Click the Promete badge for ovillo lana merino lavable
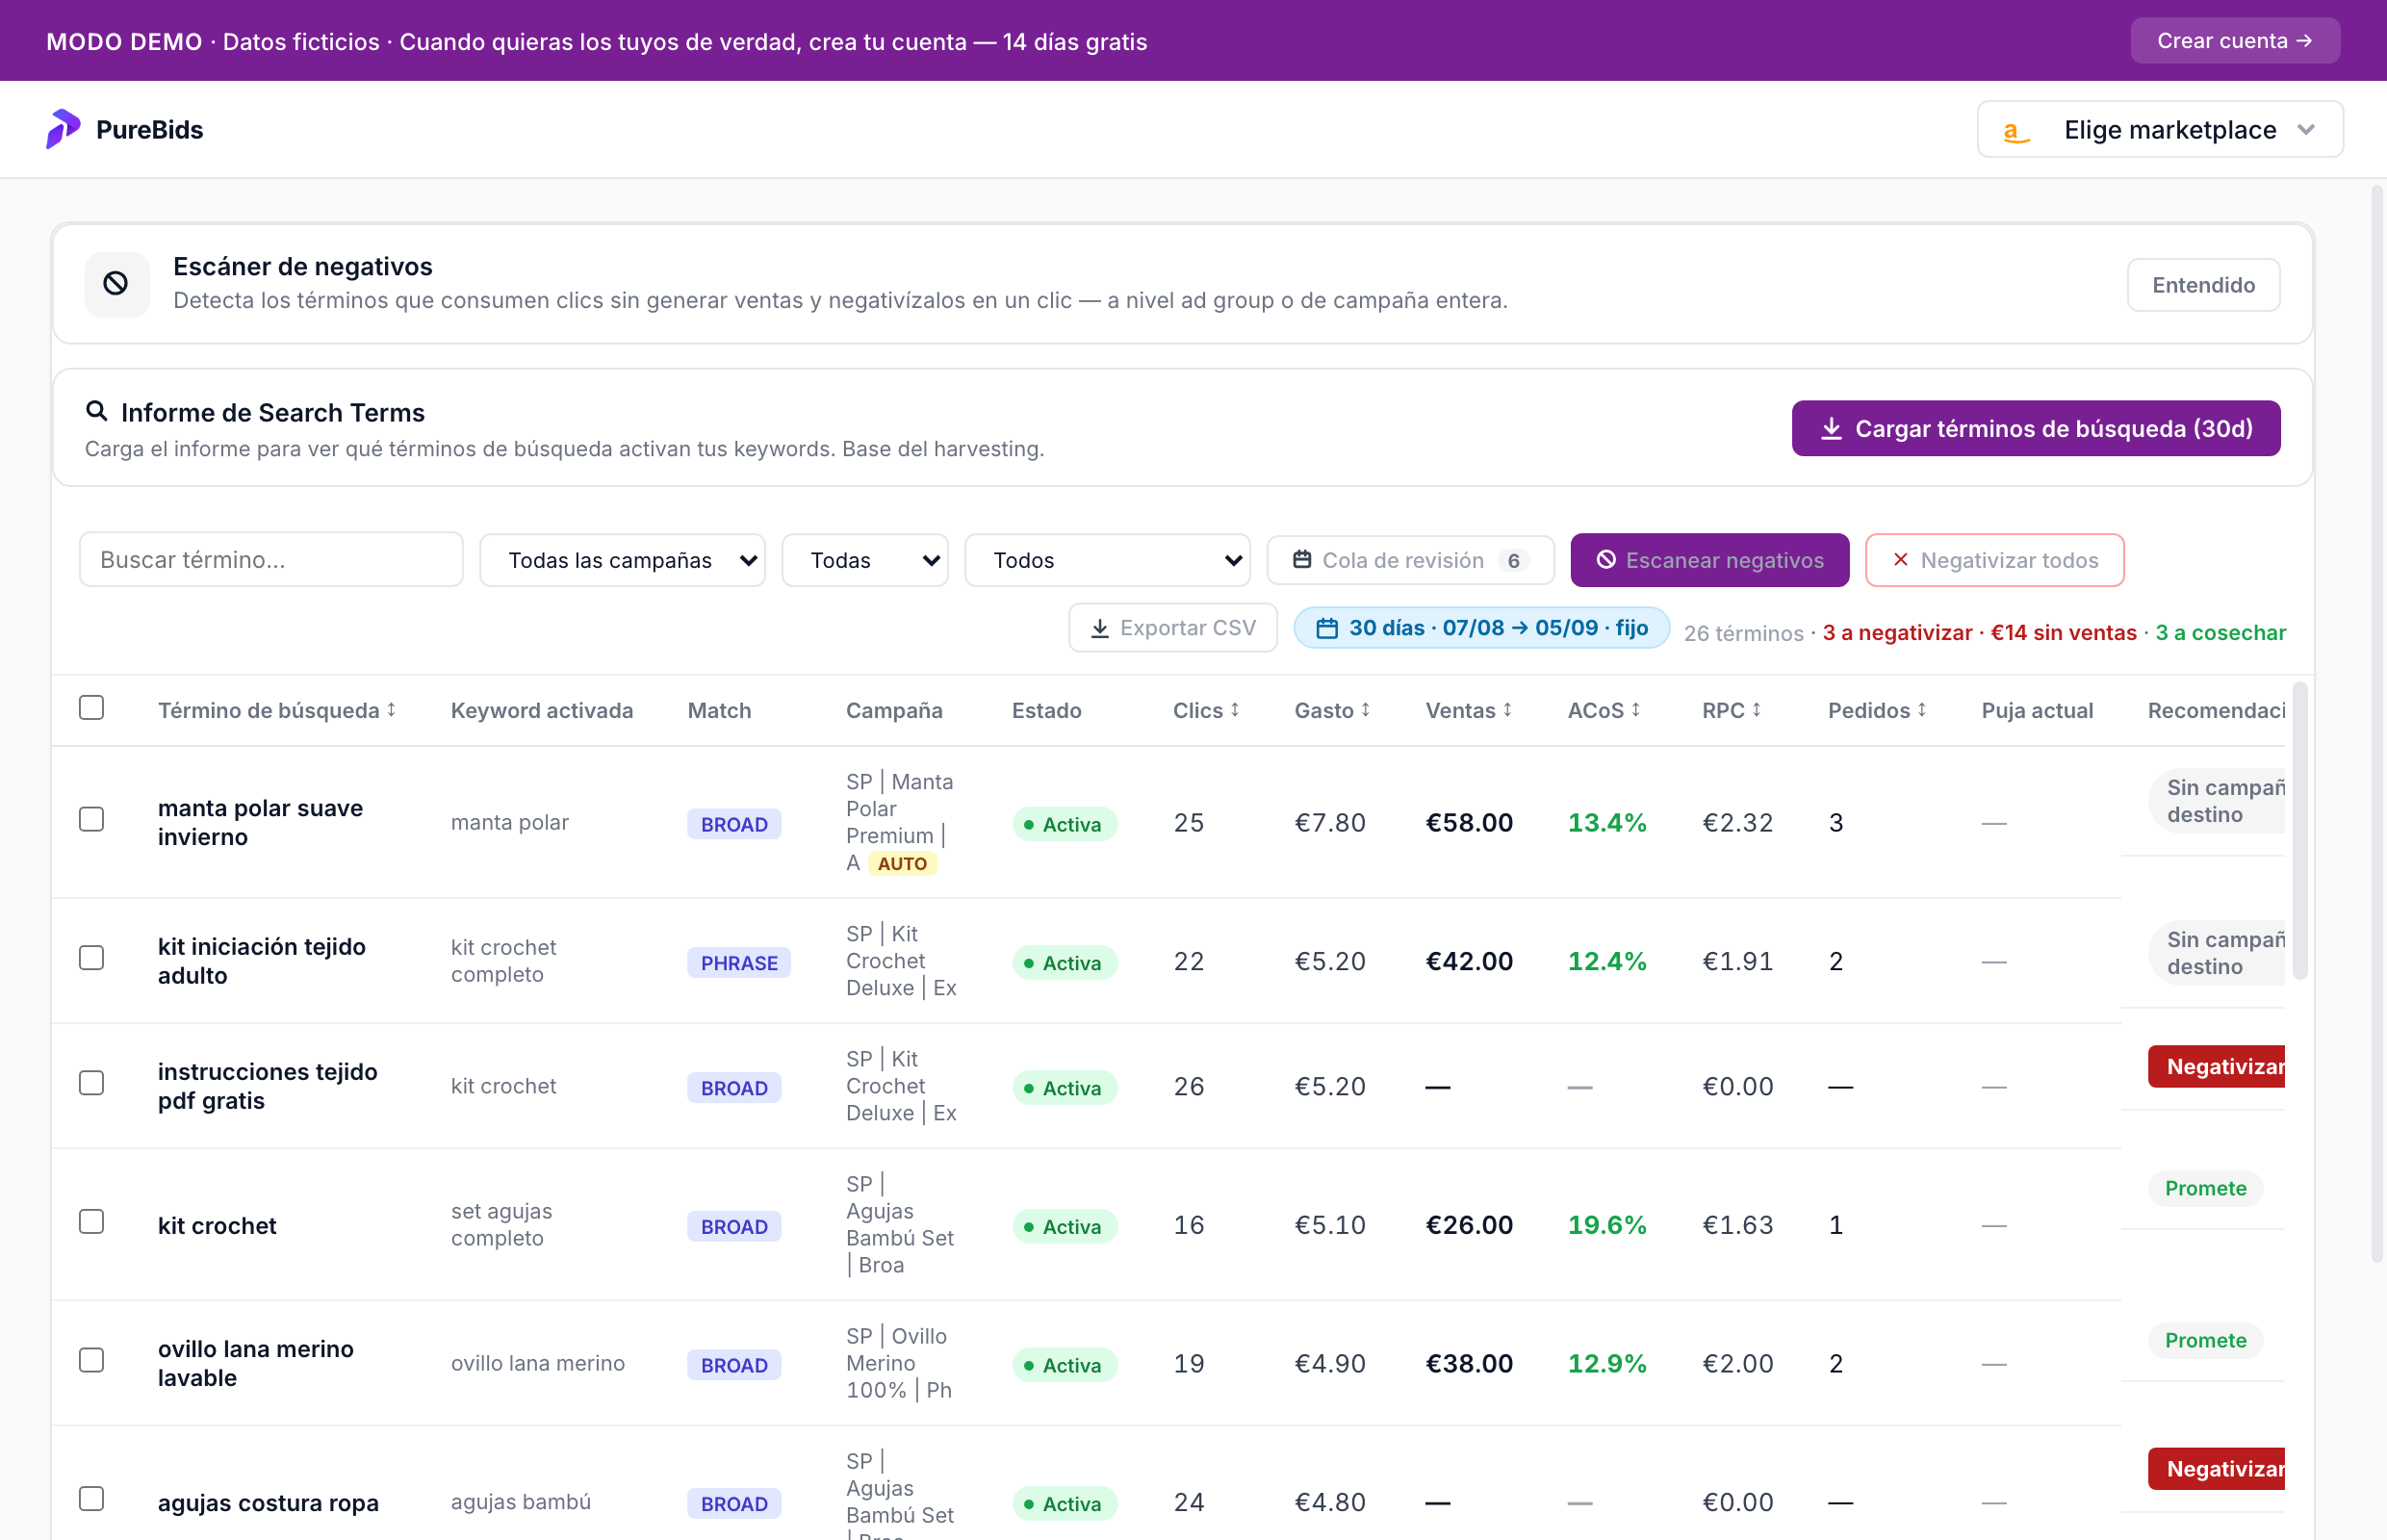Viewport: 2387px width, 1540px height. 2205,1340
